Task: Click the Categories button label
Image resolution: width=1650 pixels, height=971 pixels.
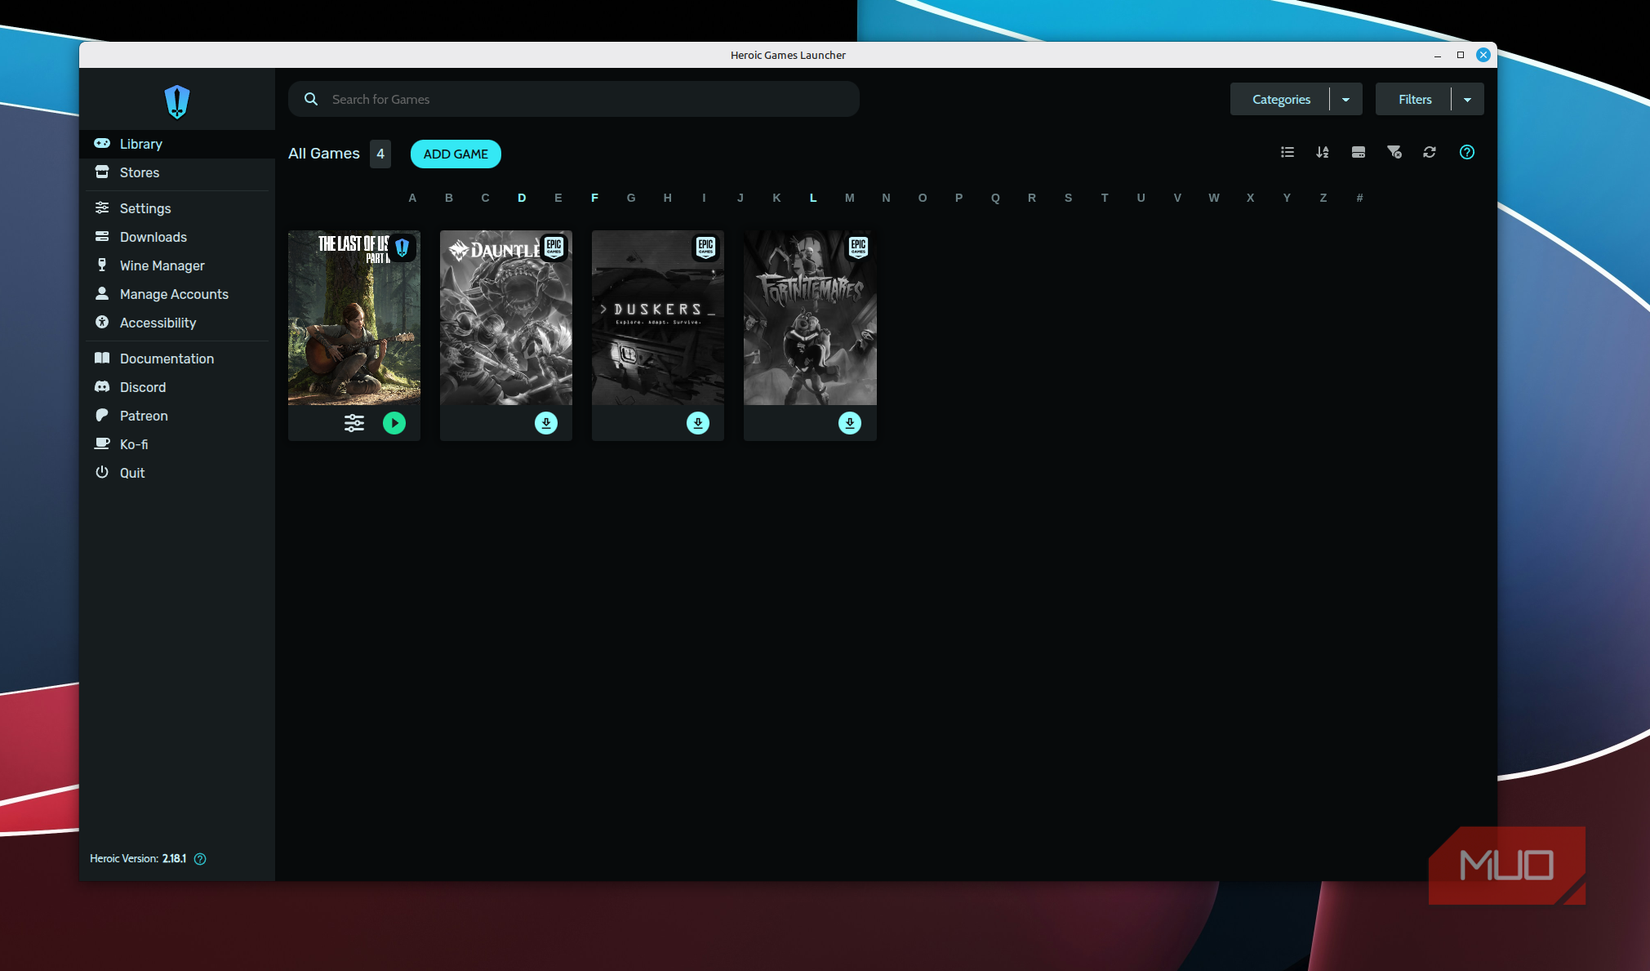Action: [1281, 99]
